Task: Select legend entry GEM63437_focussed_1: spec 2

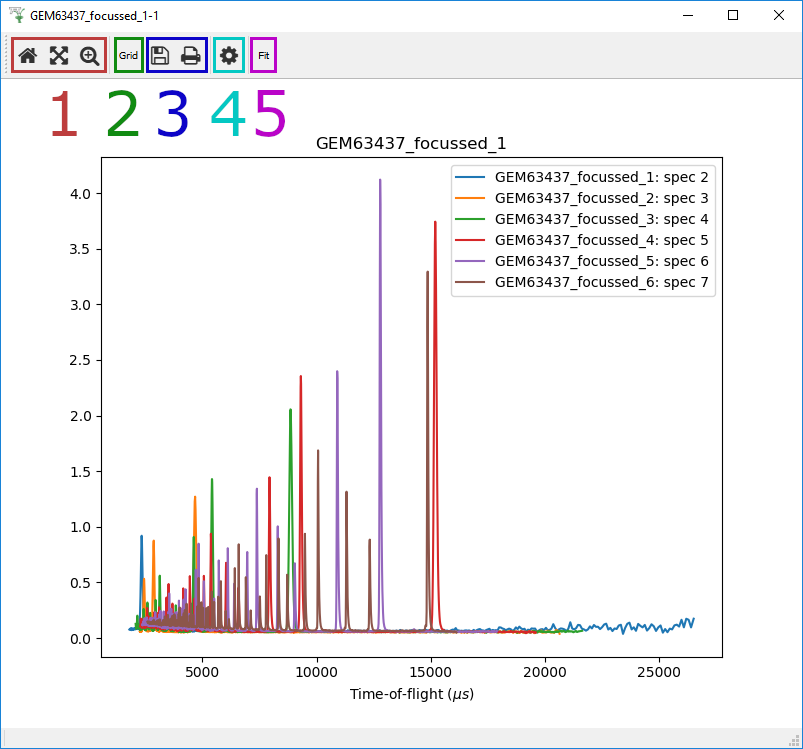Action: (602, 177)
